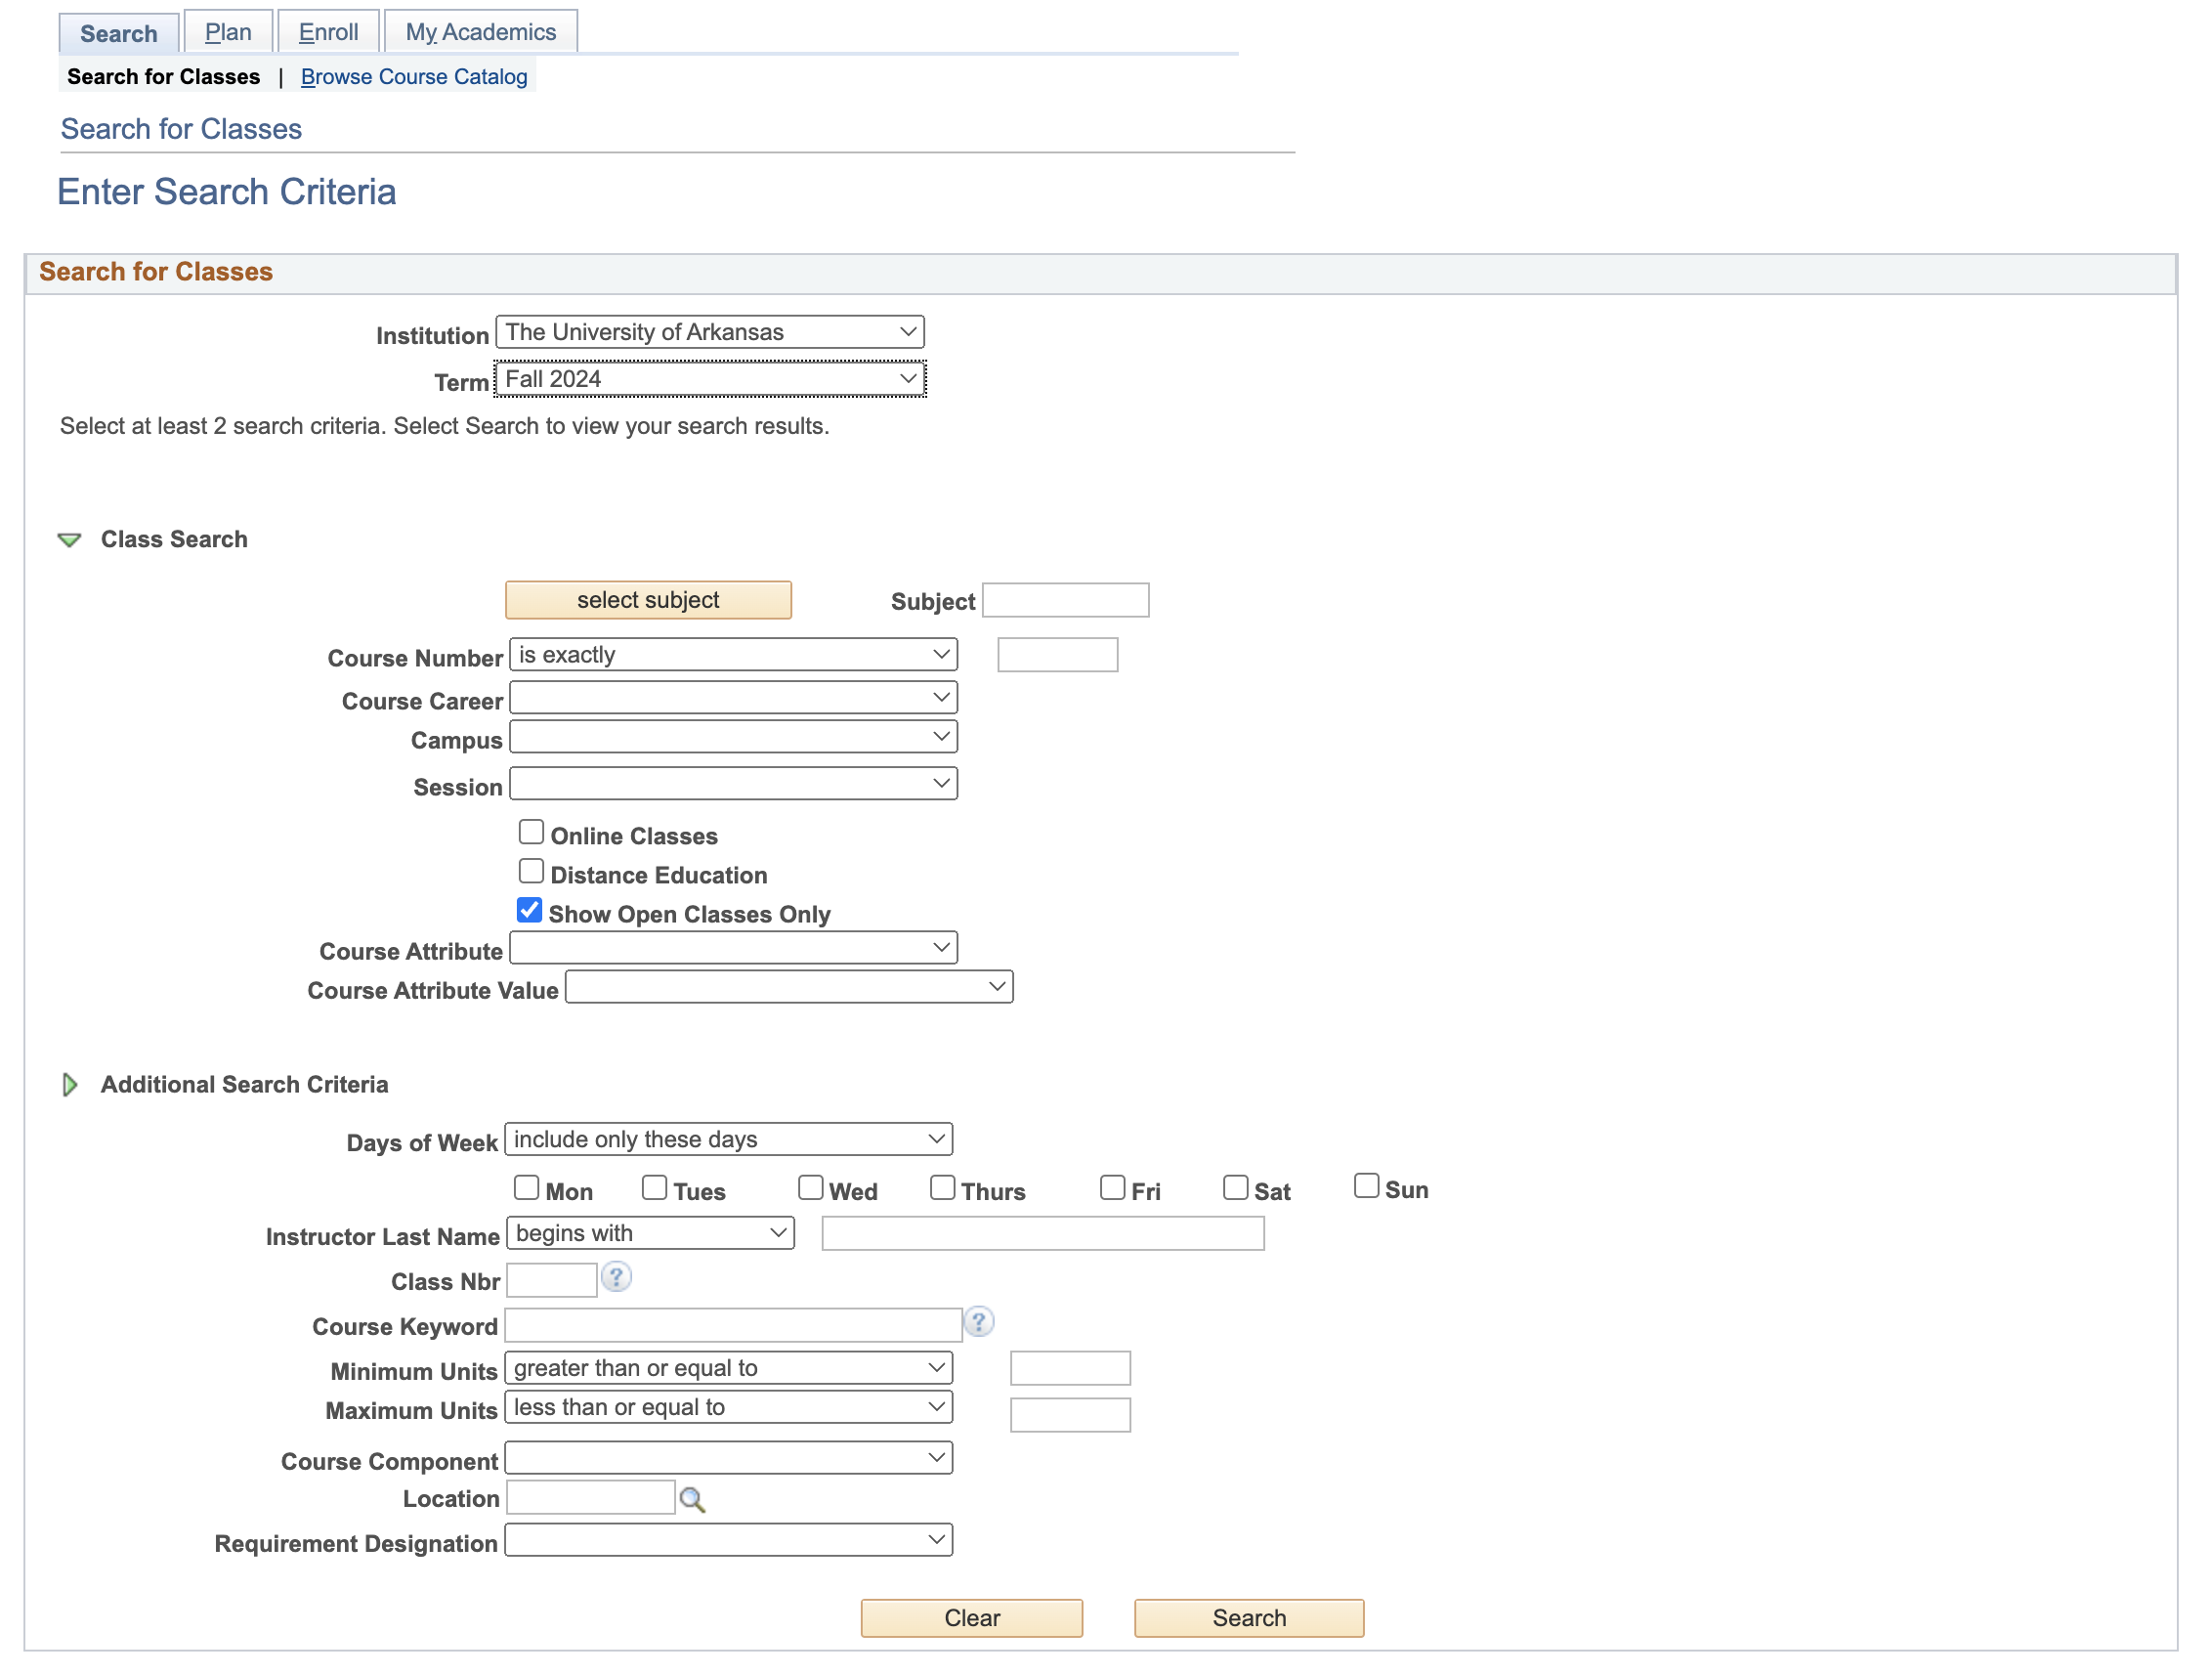Click the Clear button
The height and width of the screenshot is (1675, 2212).
[972, 1617]
